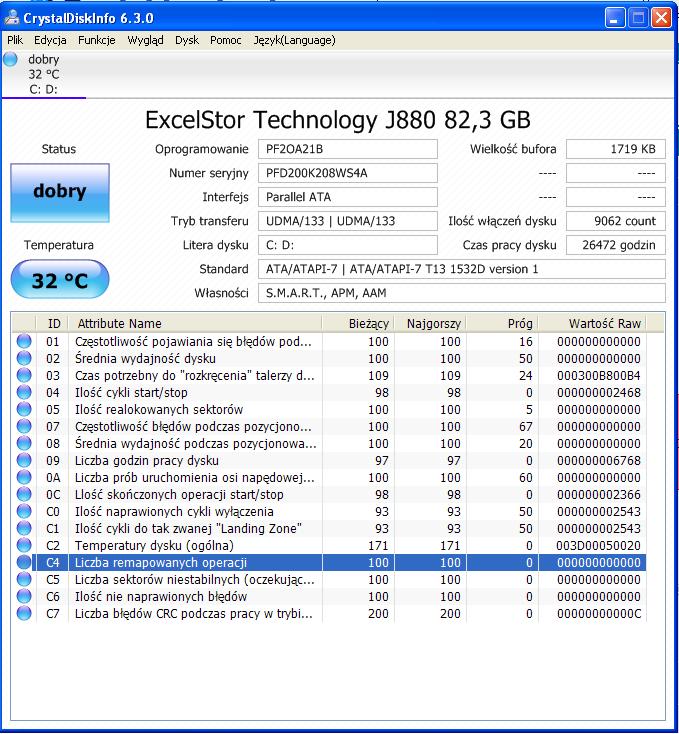Screen dimensions: 679x734
Task: Click the buffer size field 1719 KB
Action: [x=616, y=149]
